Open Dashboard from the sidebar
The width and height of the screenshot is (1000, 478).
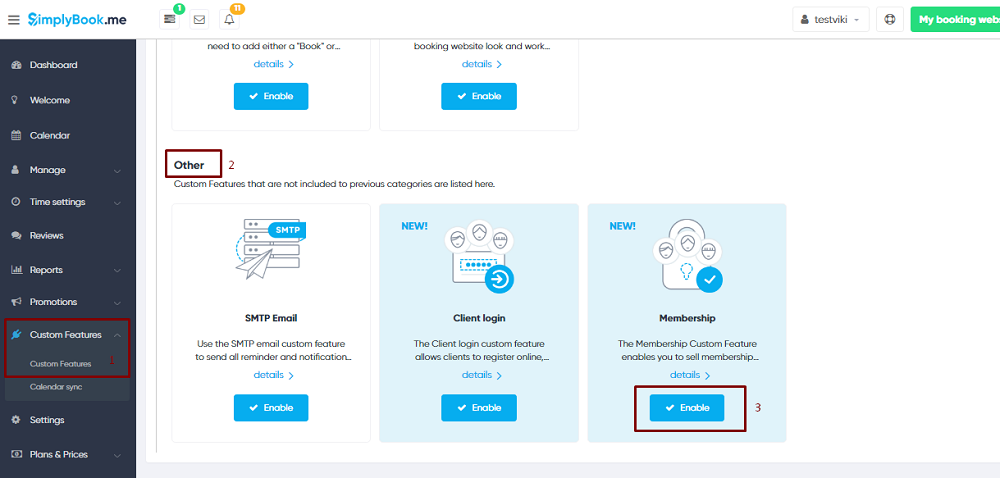53,65
